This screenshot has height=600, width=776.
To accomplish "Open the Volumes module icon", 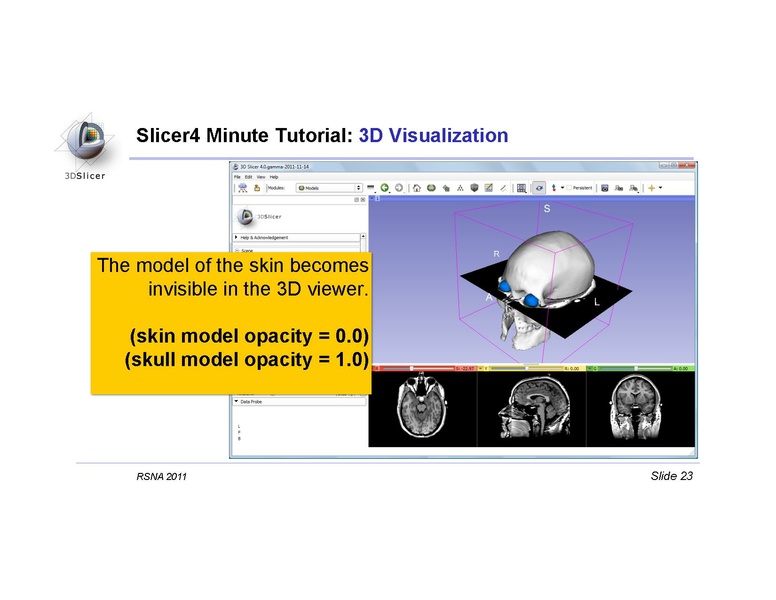I will [446, 188].
